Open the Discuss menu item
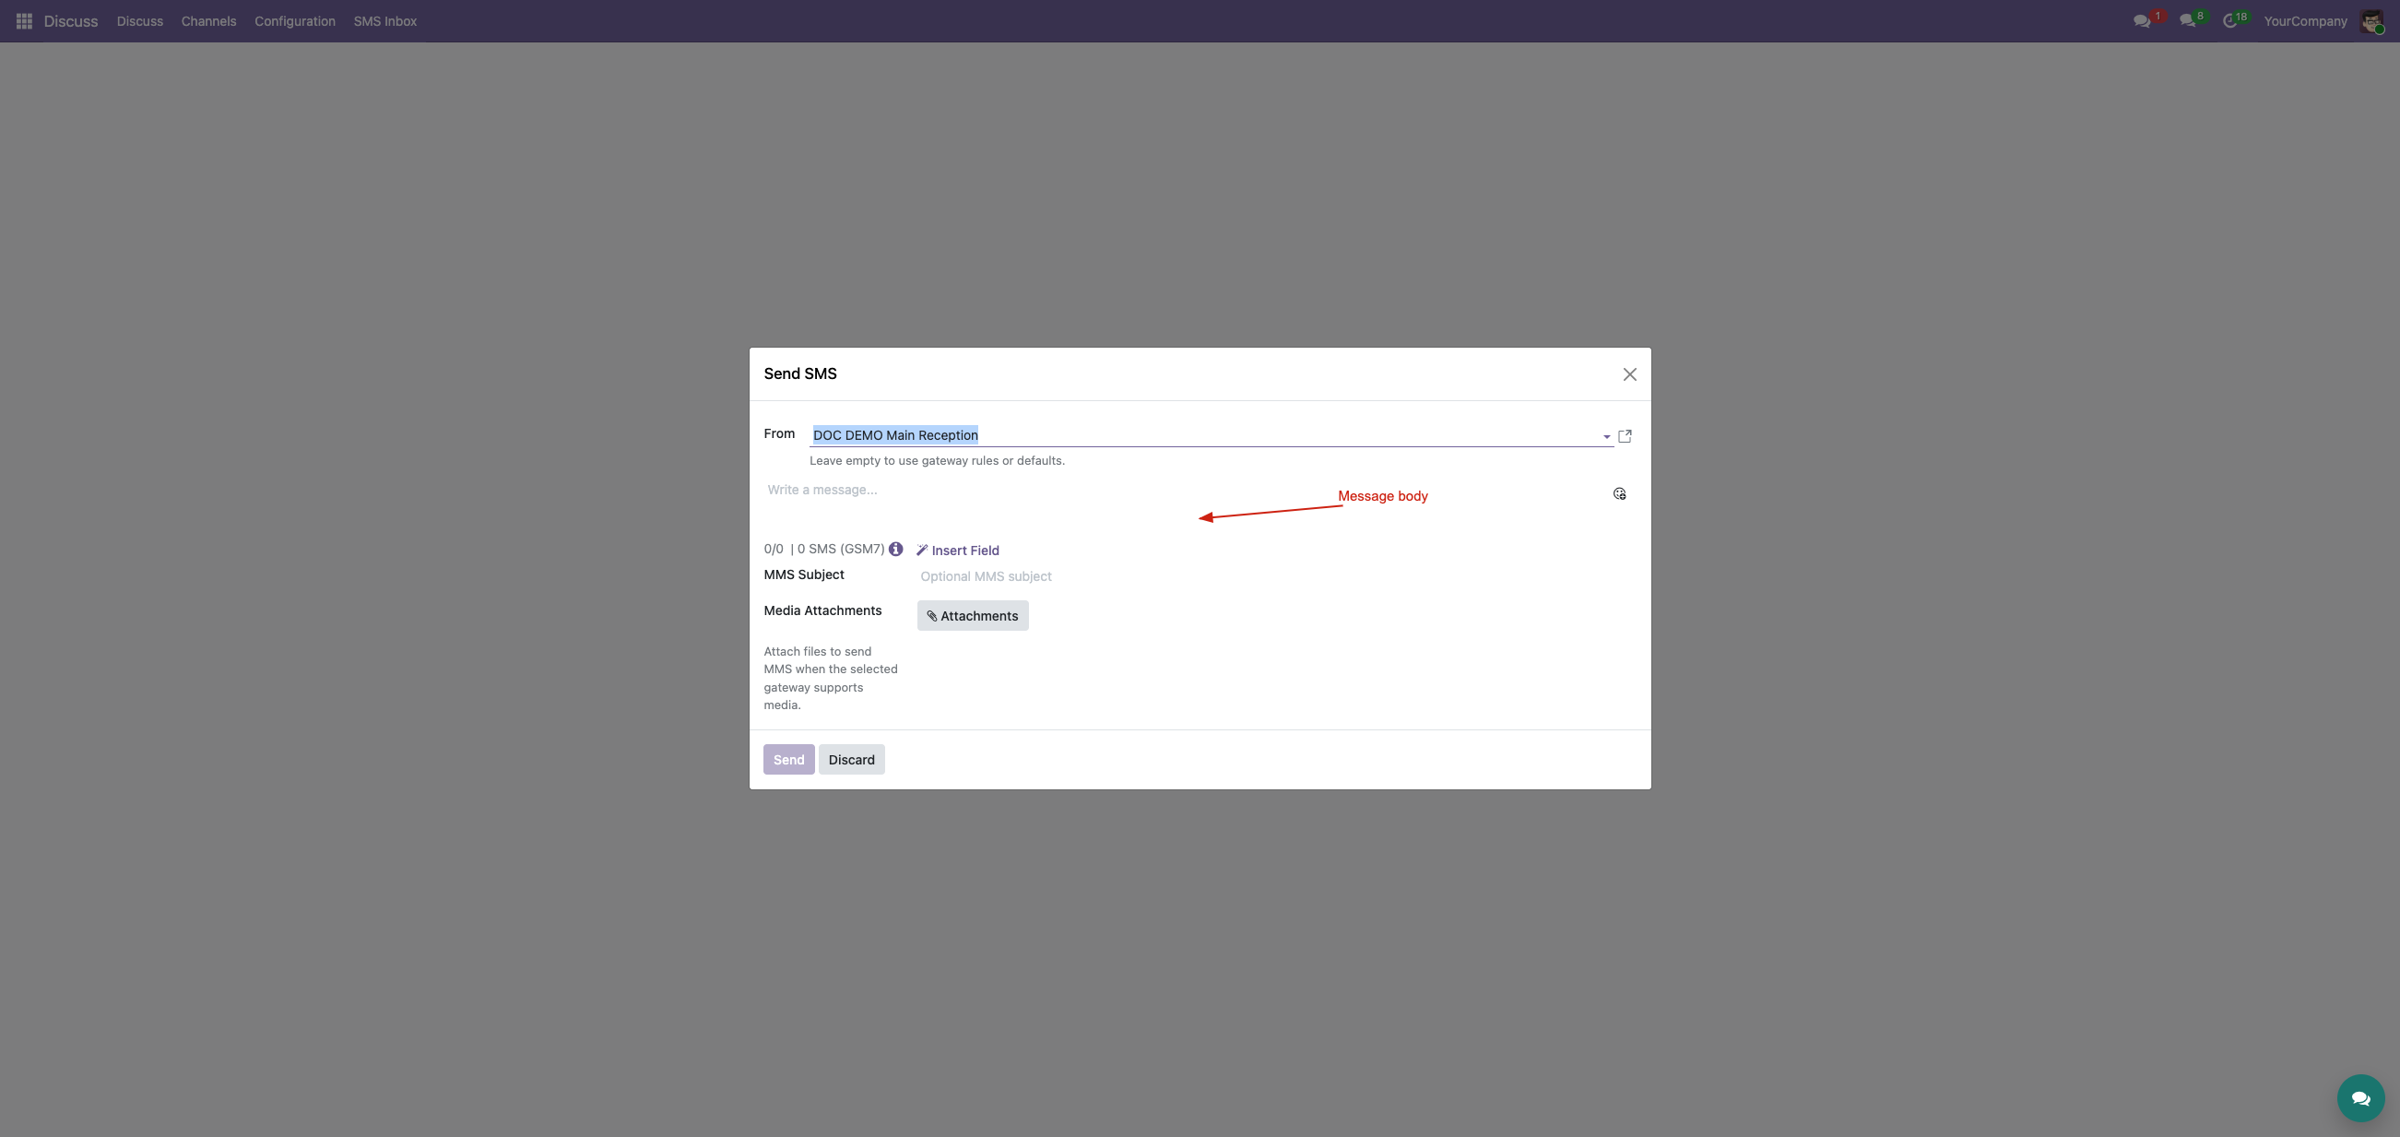The width and height of the screenshot is (2400, 1137). 140,21
